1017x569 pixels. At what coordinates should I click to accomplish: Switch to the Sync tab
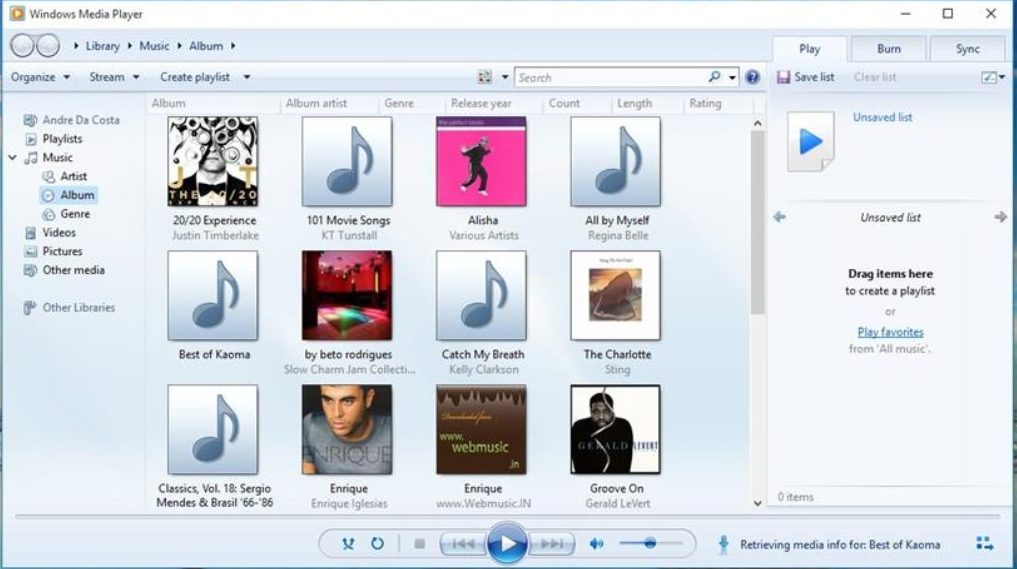coord(968,49)
